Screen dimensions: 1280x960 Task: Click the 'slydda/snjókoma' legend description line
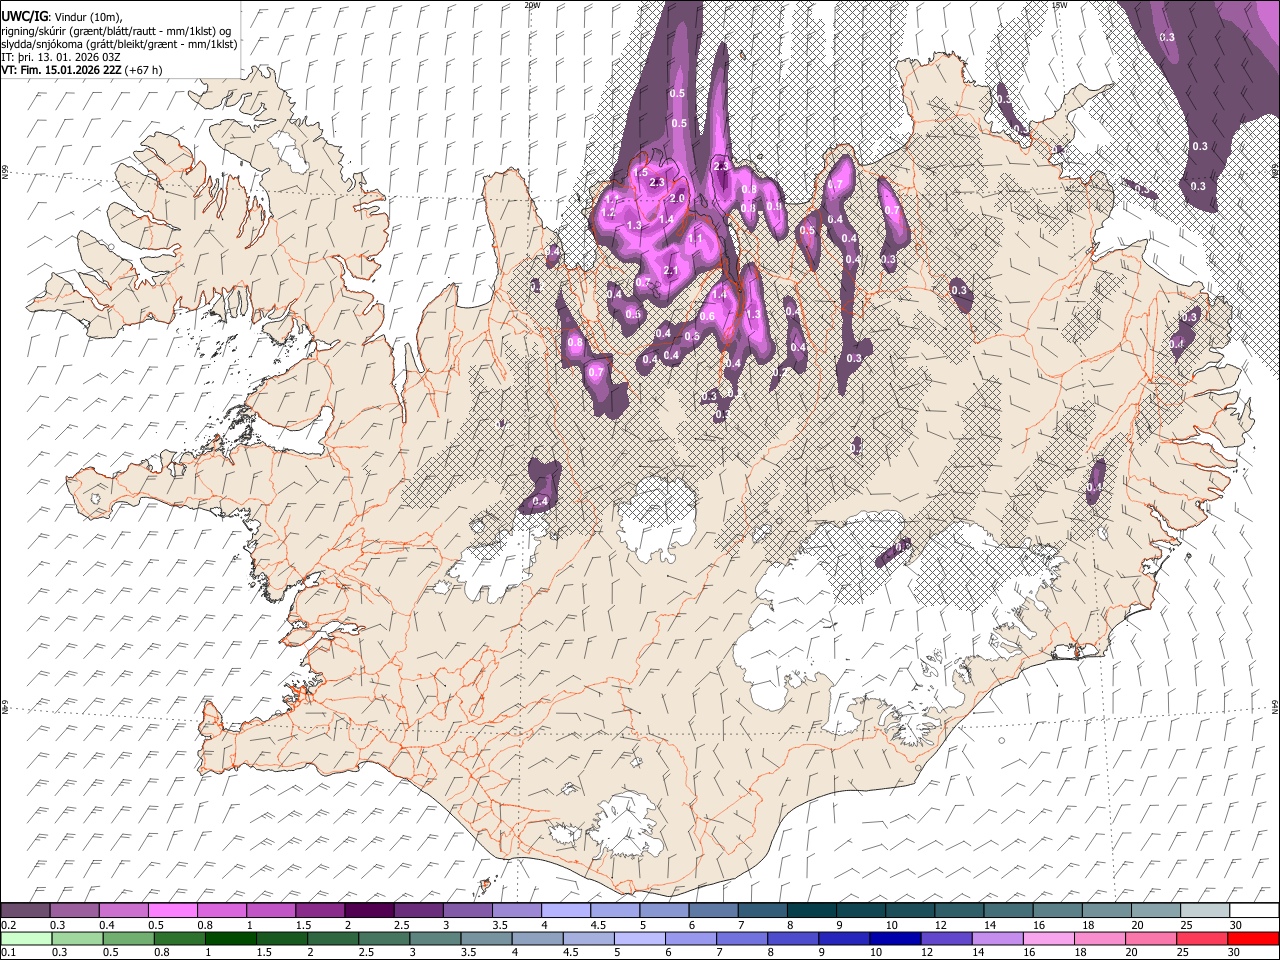click(x=119, y=44)
